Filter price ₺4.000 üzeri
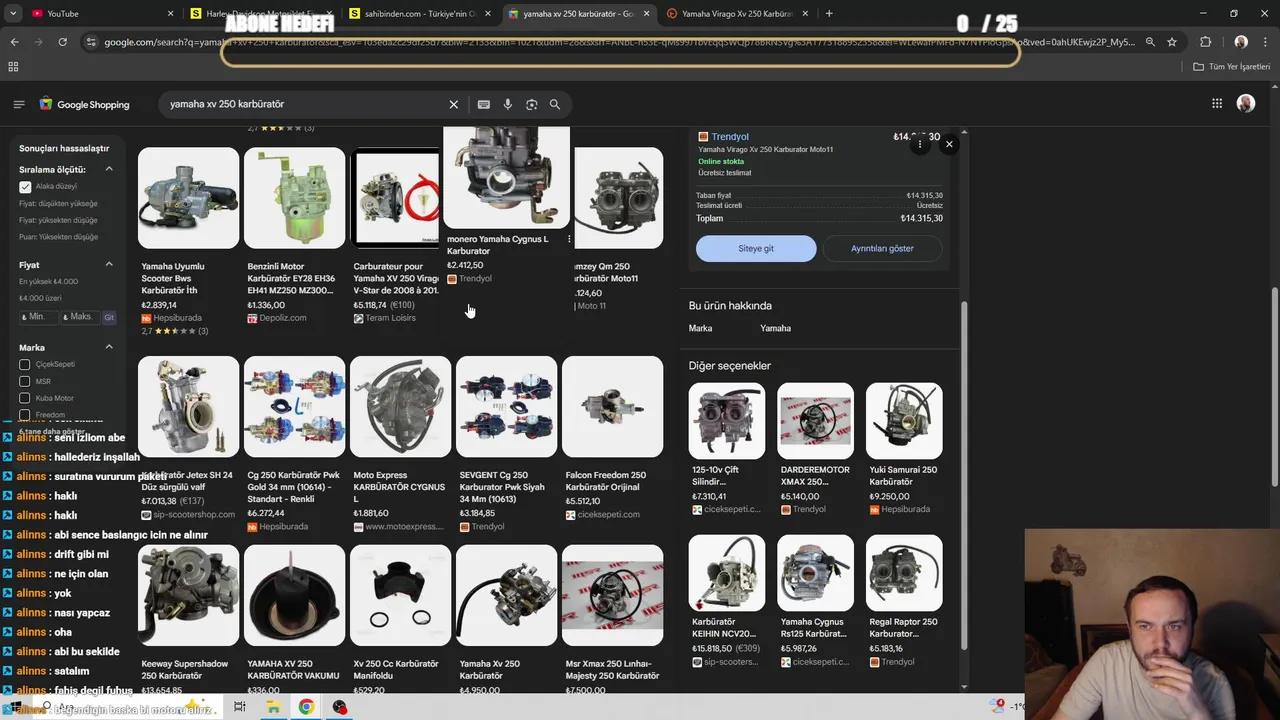Viewport: 1280px width, 720px height. click(40, 298)
